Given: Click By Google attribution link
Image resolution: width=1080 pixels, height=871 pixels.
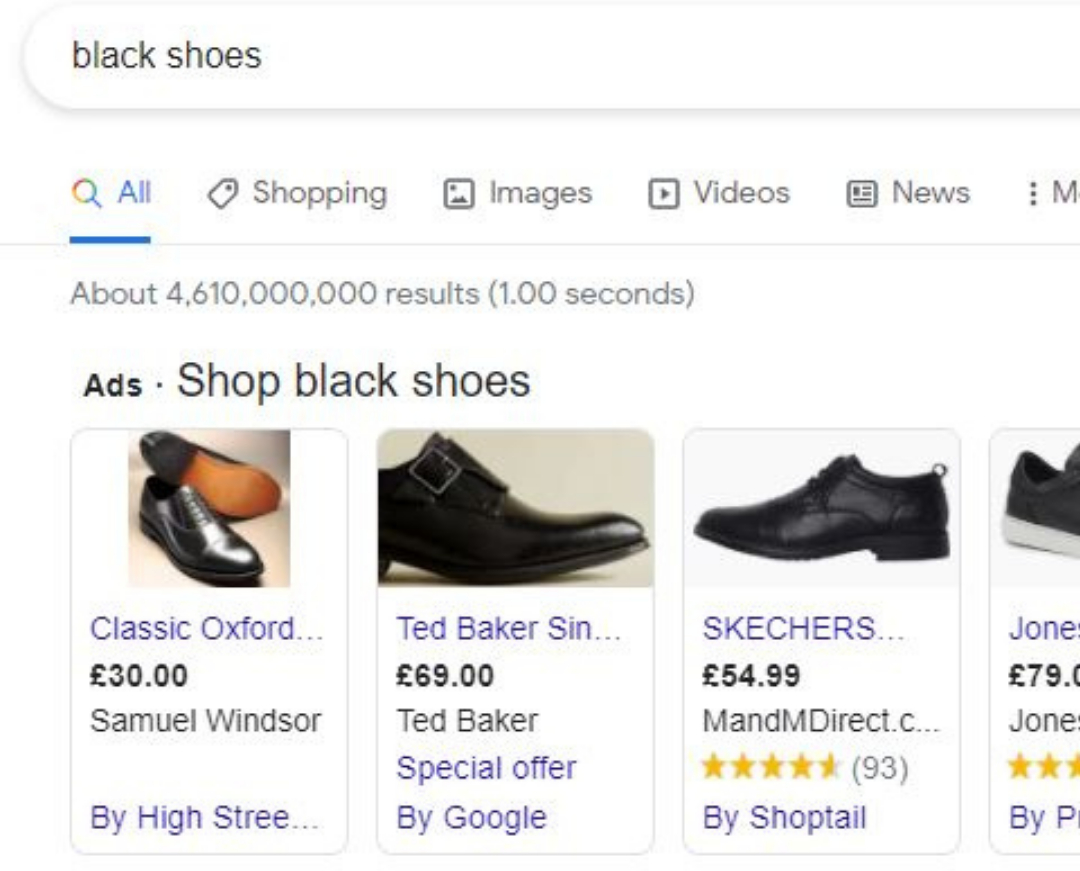Looking at the screenshot, I should pos(471,817).
